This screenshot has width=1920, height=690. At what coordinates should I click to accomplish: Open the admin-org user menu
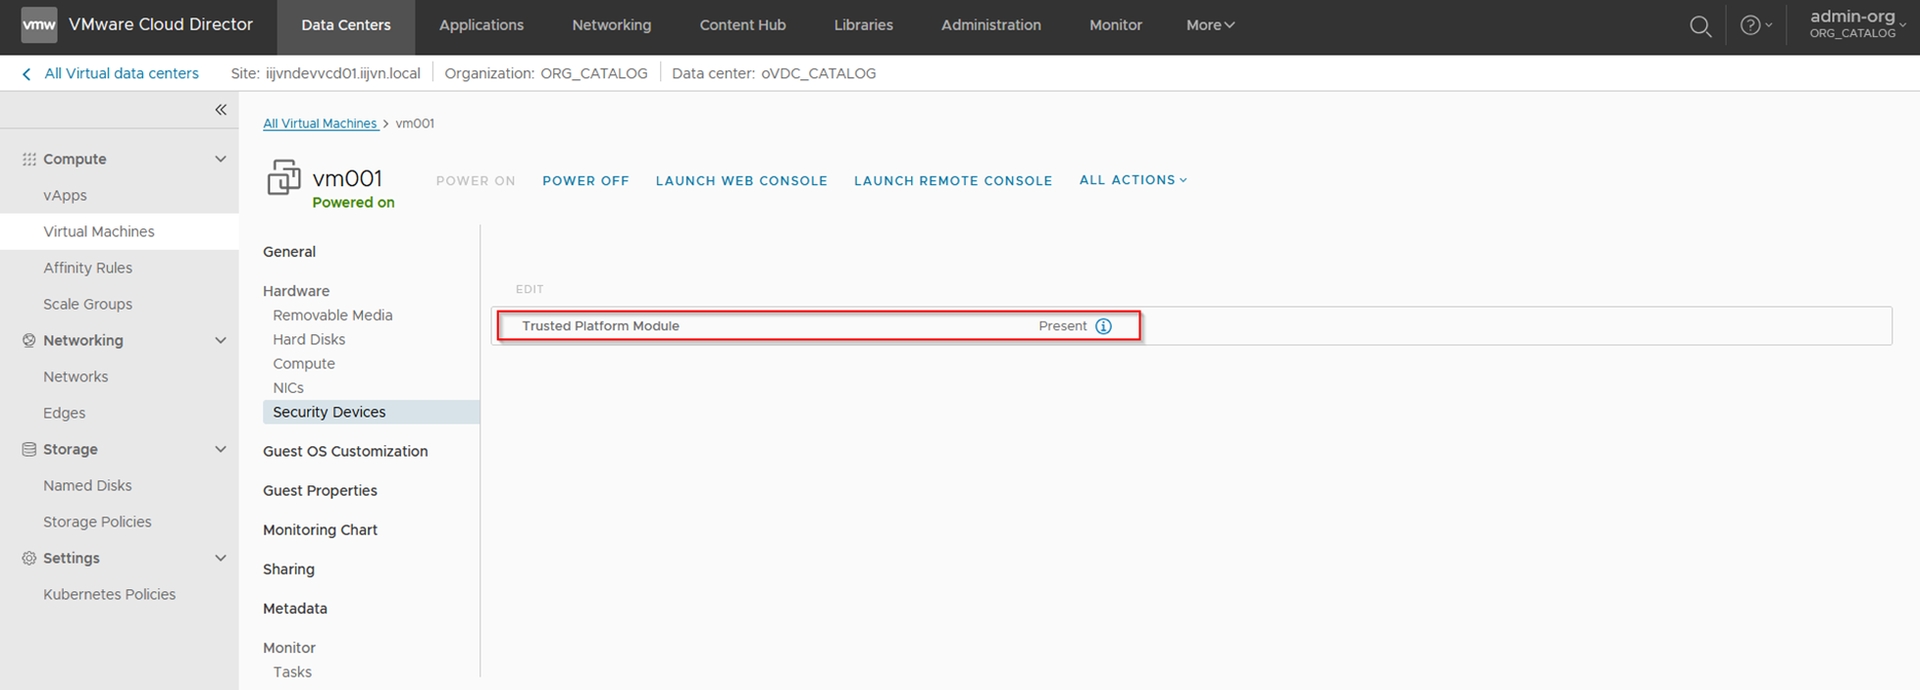[1856, 24]
